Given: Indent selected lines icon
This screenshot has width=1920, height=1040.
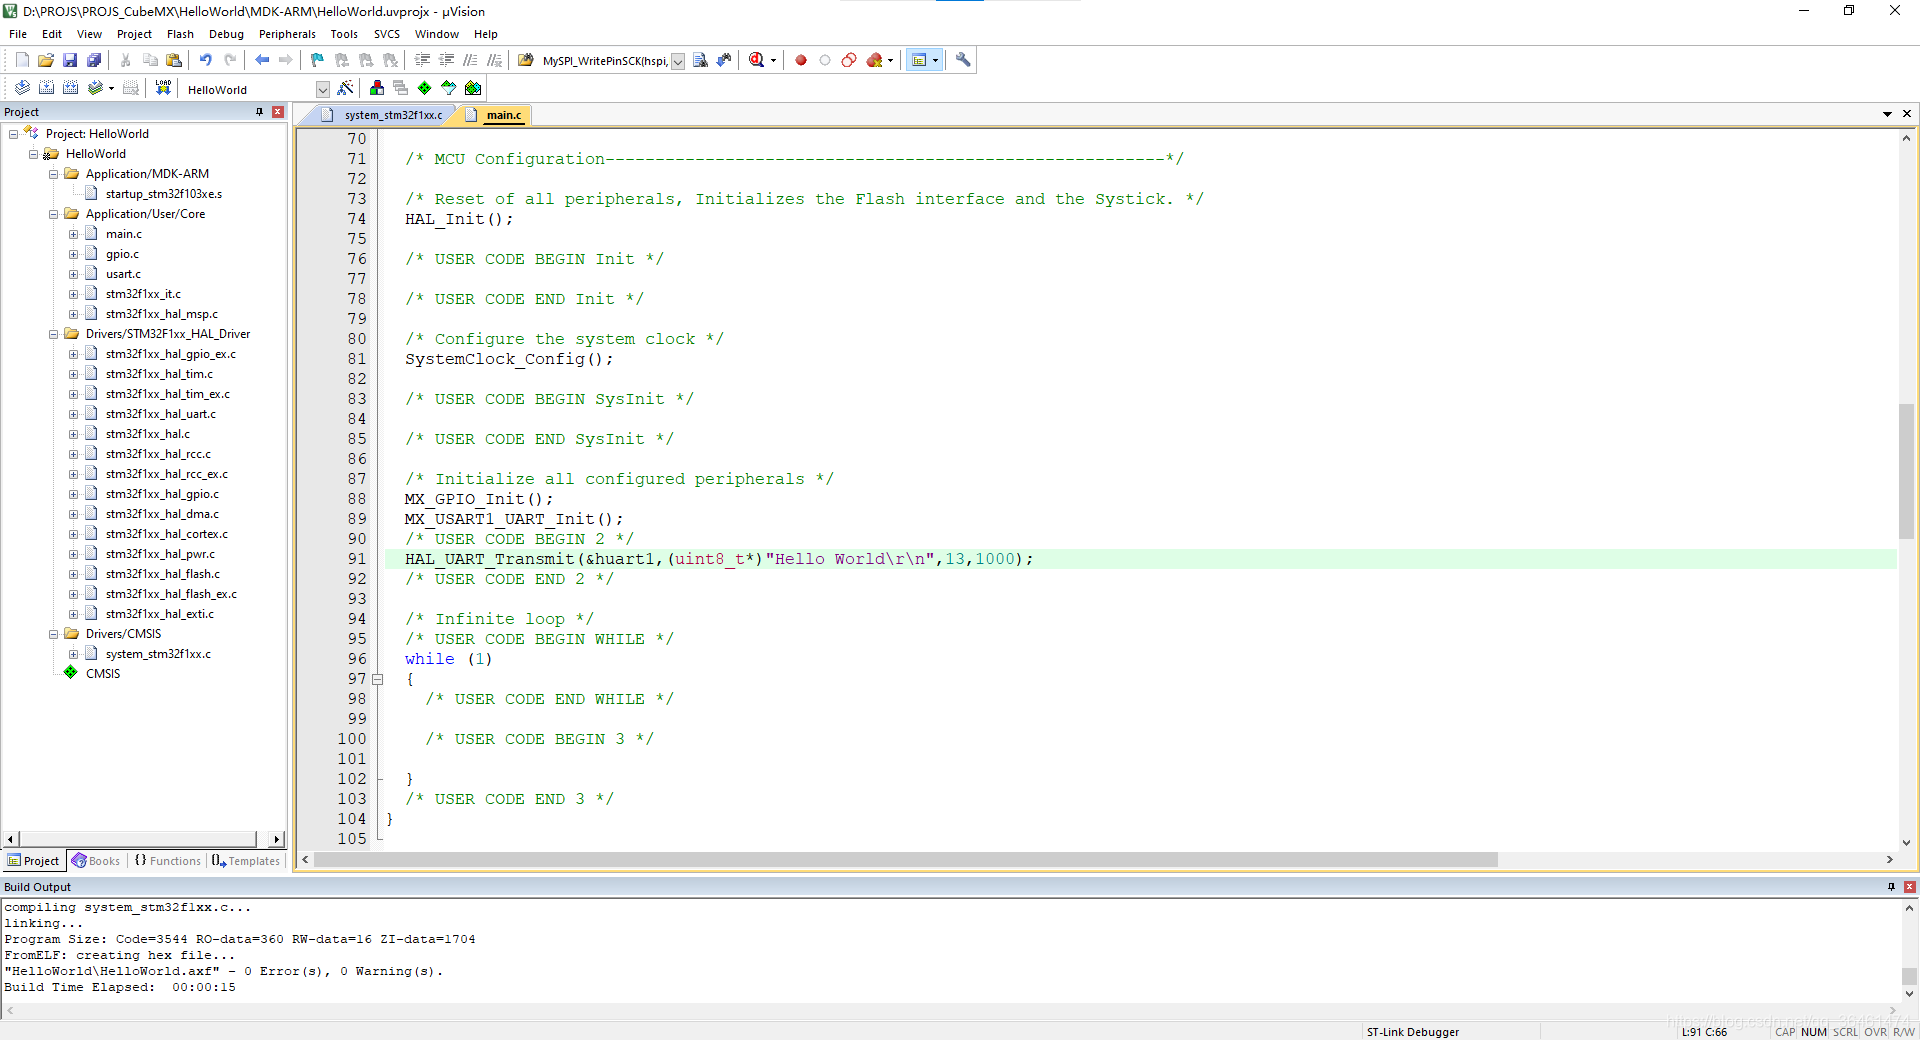Looking at the screenshot, I should coord(422,60).
